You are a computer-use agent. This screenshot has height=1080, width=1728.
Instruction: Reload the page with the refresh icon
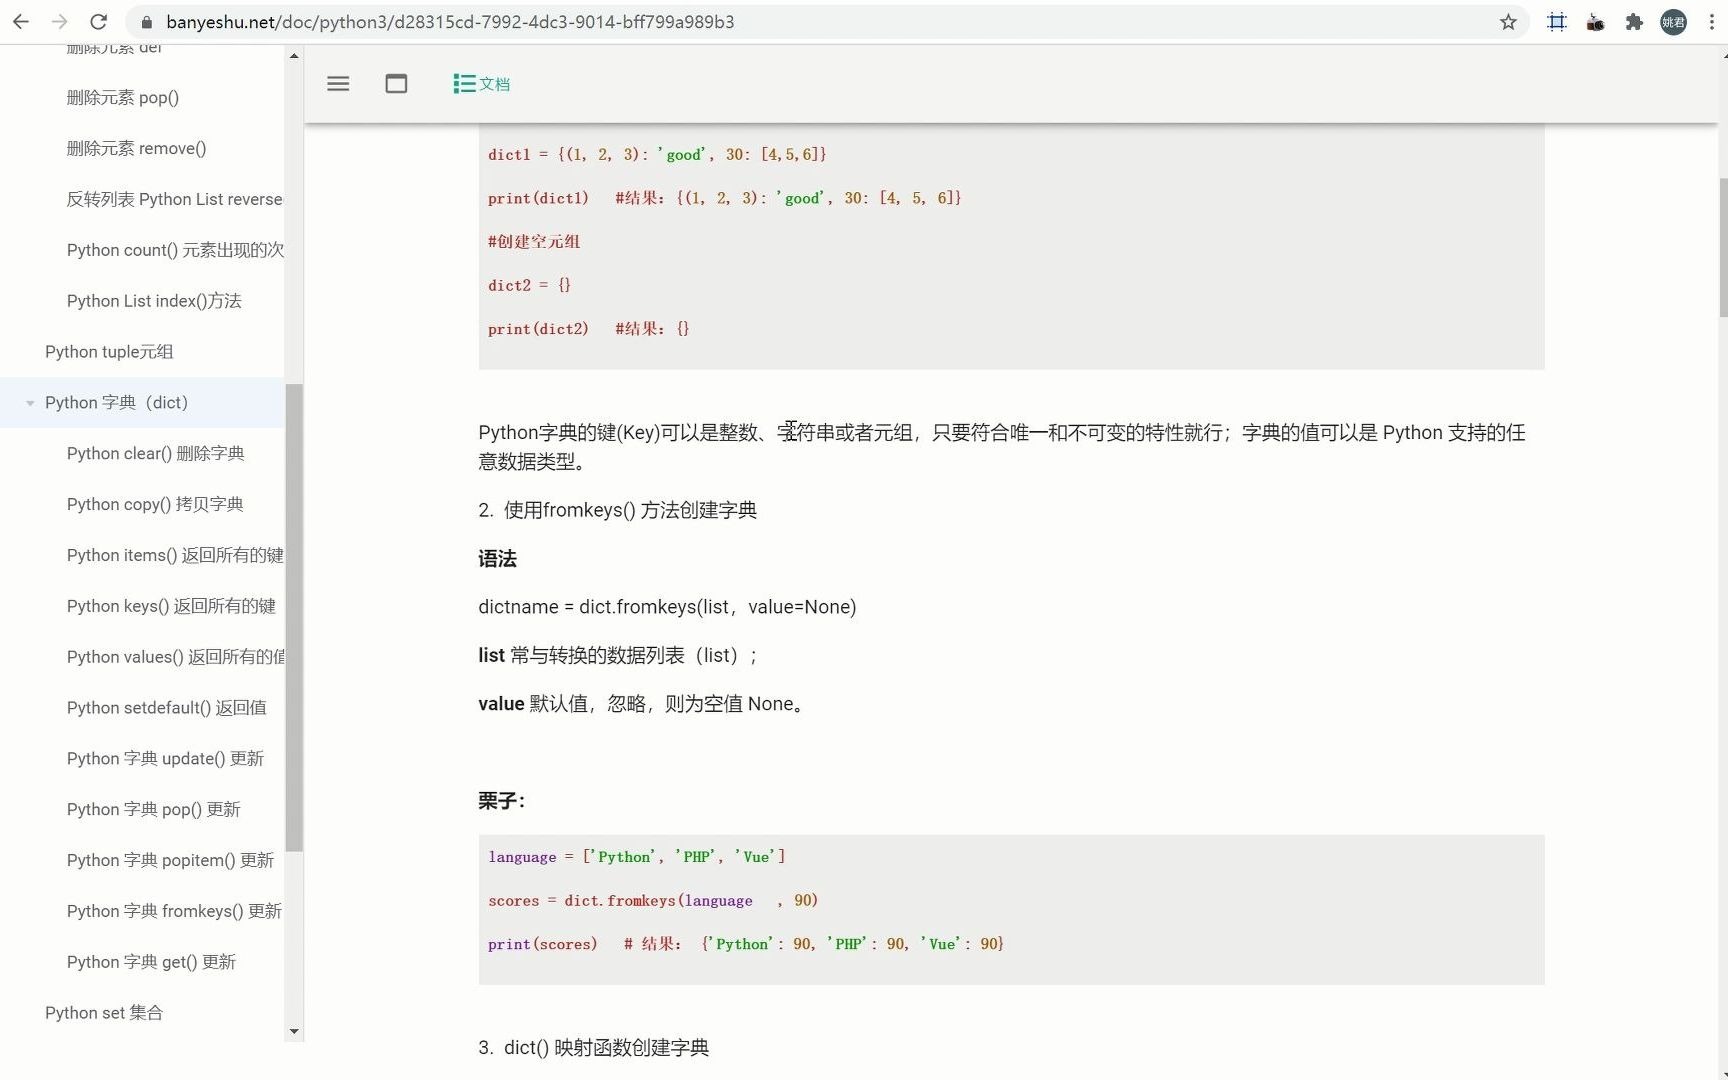tap(98, 22)
